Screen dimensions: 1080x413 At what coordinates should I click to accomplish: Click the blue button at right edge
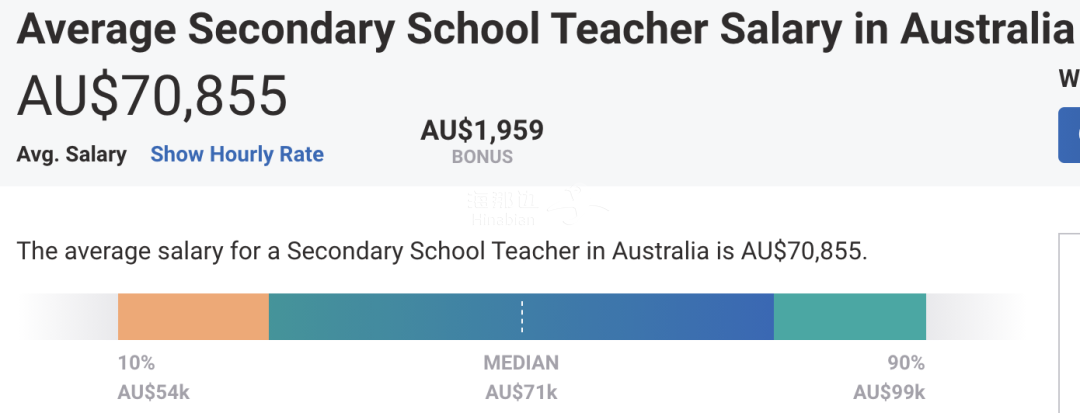1070,135
